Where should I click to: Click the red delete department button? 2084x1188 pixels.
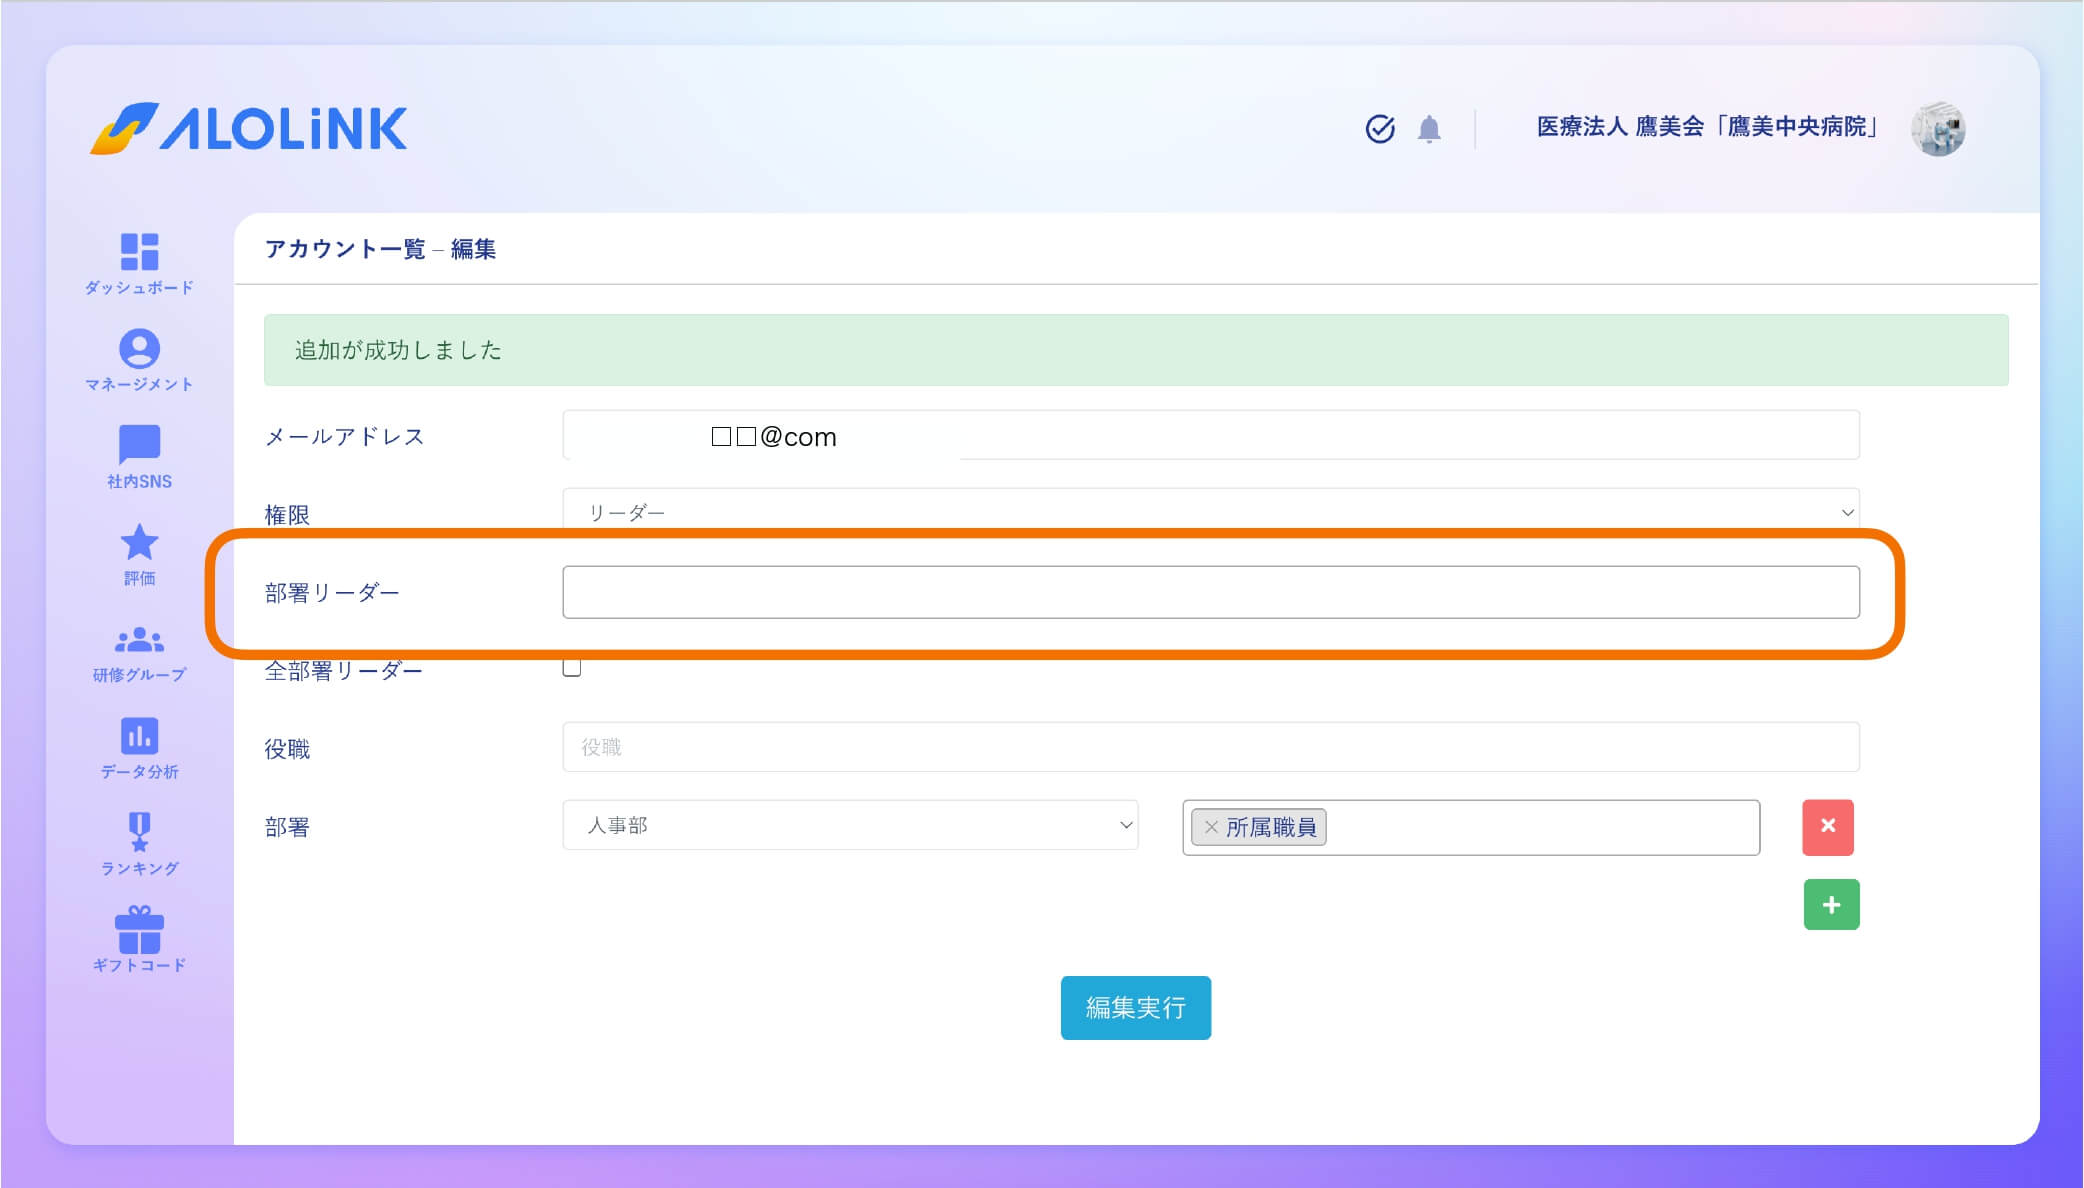point(1827,826)
